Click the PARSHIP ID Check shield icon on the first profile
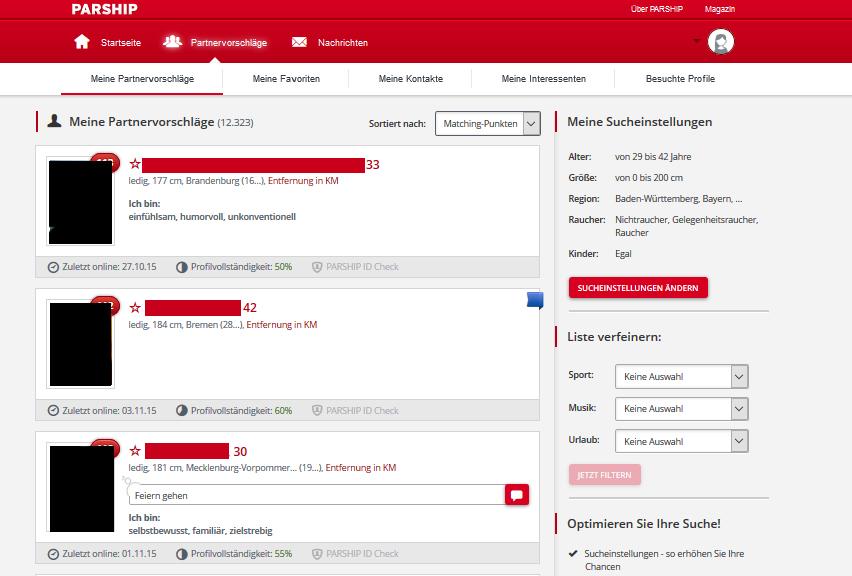This screenshot has height=576, width=852. click(317, 267)
